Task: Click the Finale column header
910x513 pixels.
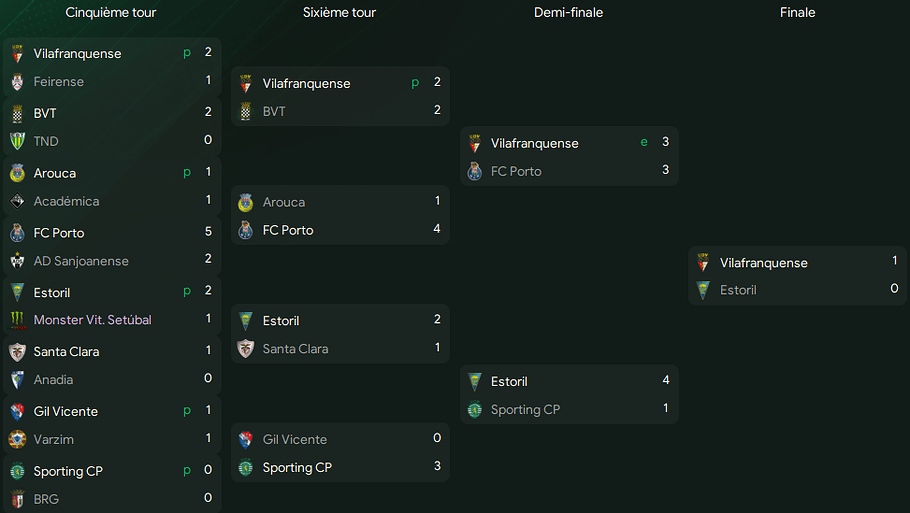Action: [797, 12]
